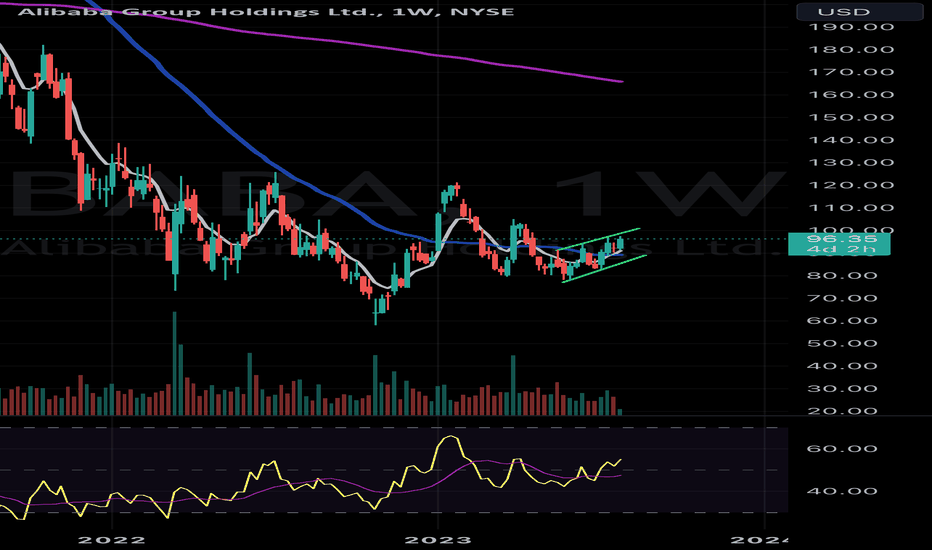932x550 pixels.
Task: Click the 180.00 price axis label
Action: point(851,49)
